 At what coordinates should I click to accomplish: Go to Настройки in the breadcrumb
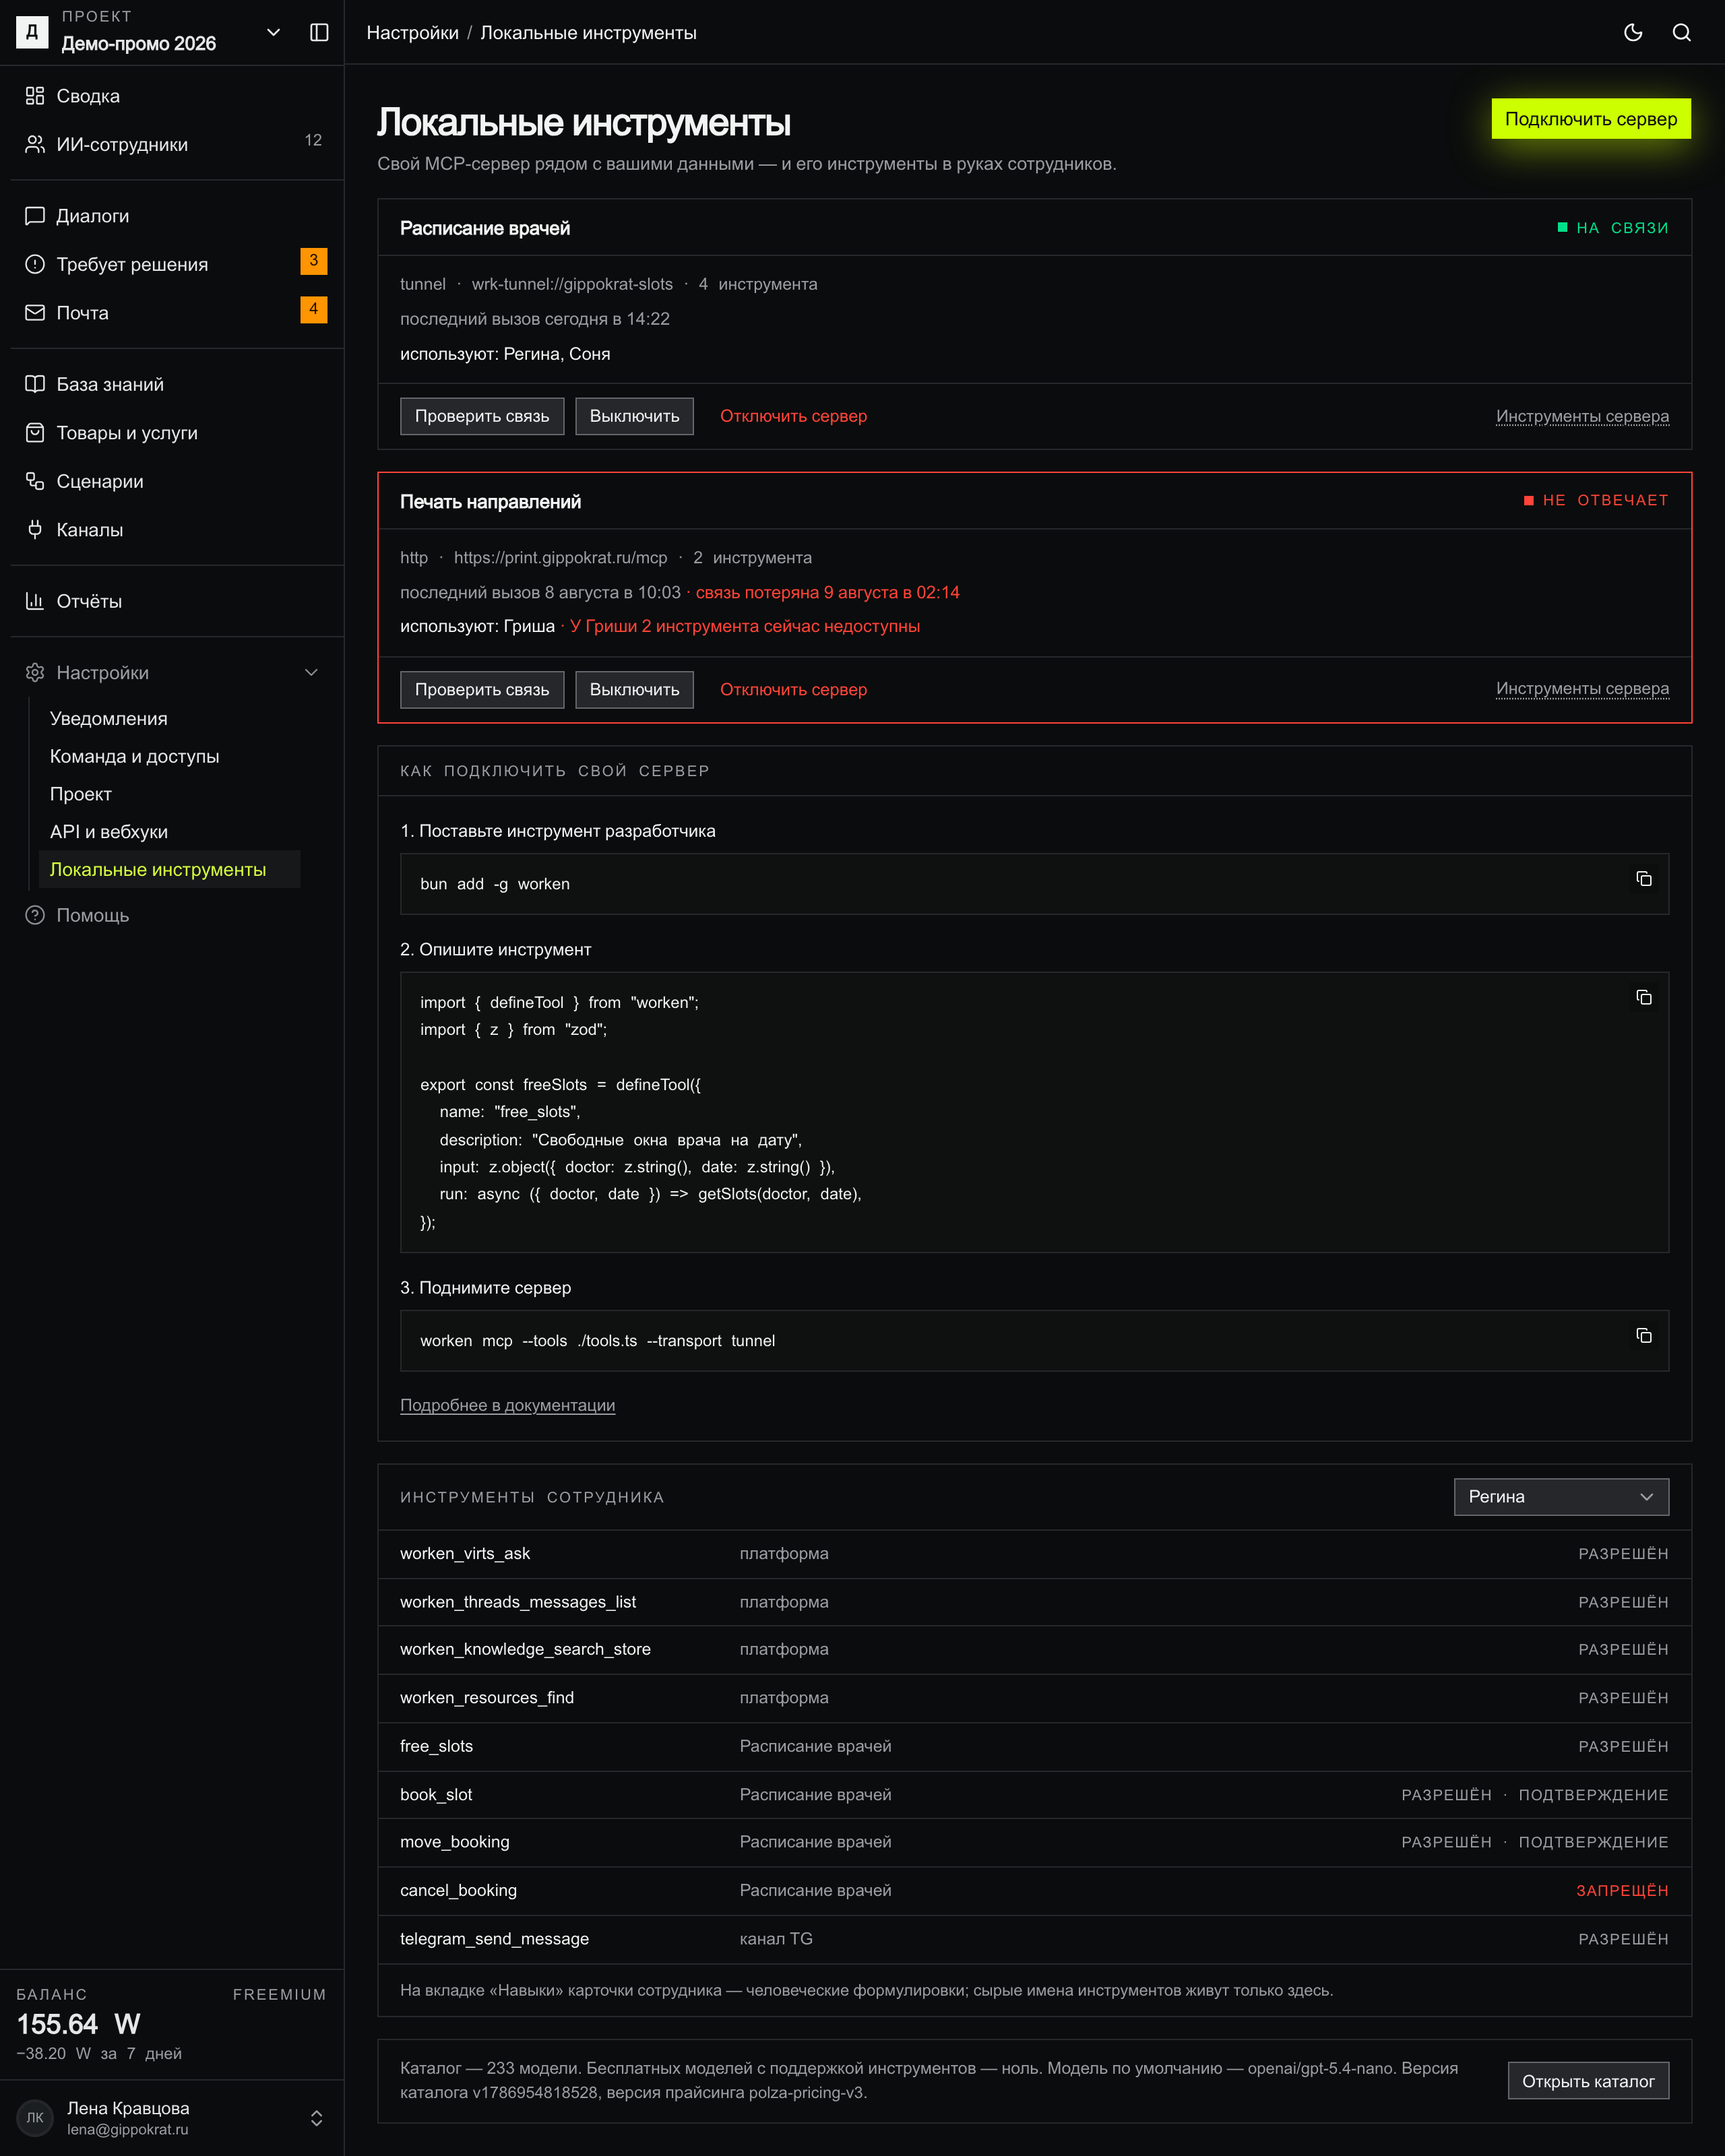(412, 33)
